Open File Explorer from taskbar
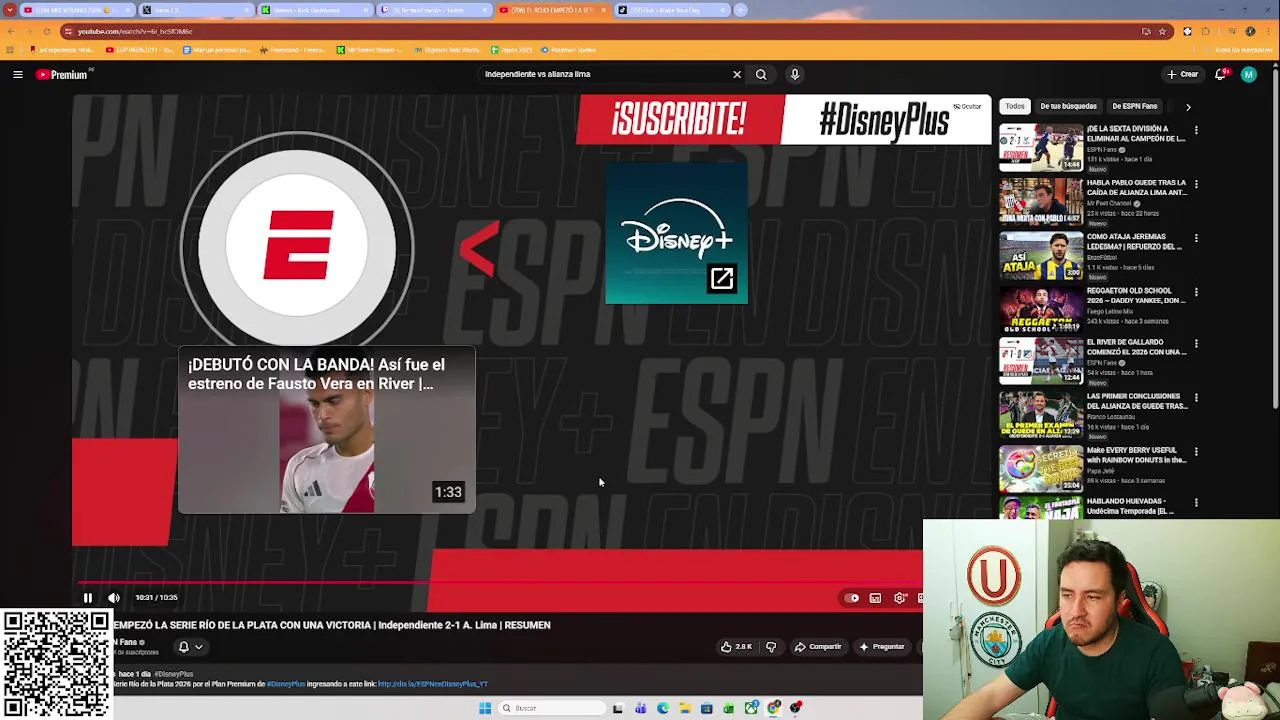Viewport: 1280px width, 720px height. pyautogui.click(x=685, y=708)
